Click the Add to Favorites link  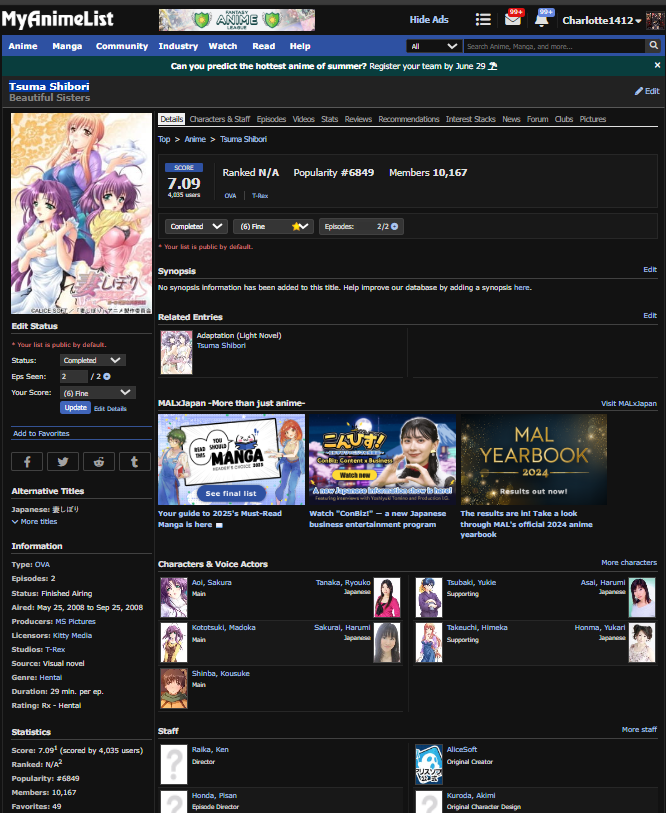tap(41, 434)
